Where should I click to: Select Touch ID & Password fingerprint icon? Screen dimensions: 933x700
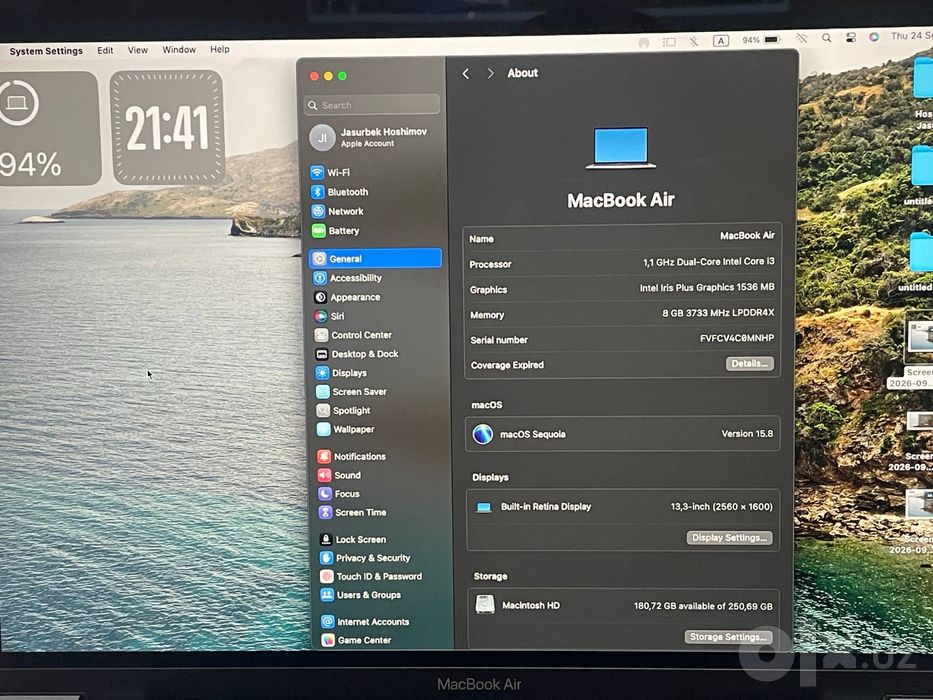point(327,576)
